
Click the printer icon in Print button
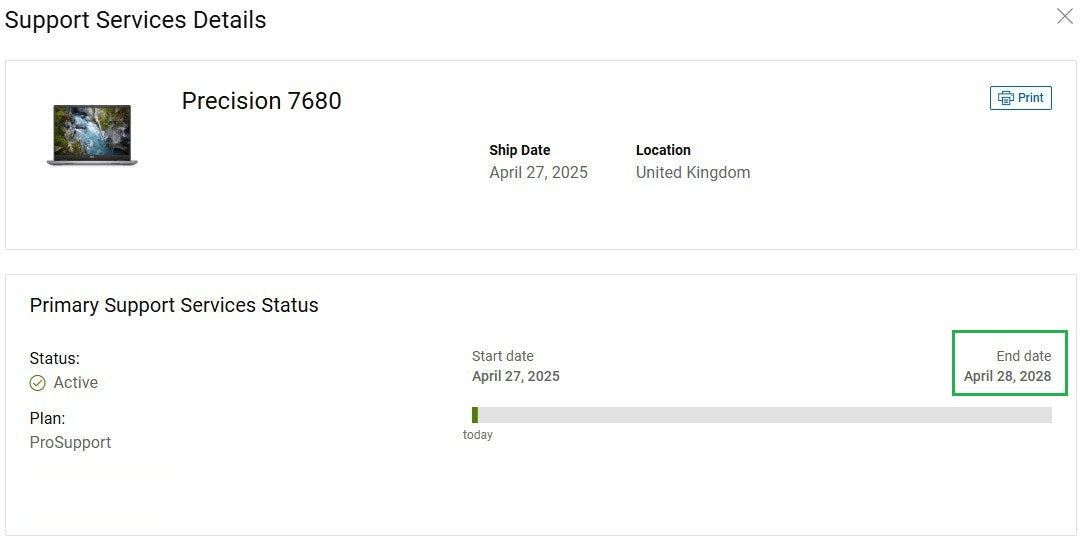[x=1006, y=98]
